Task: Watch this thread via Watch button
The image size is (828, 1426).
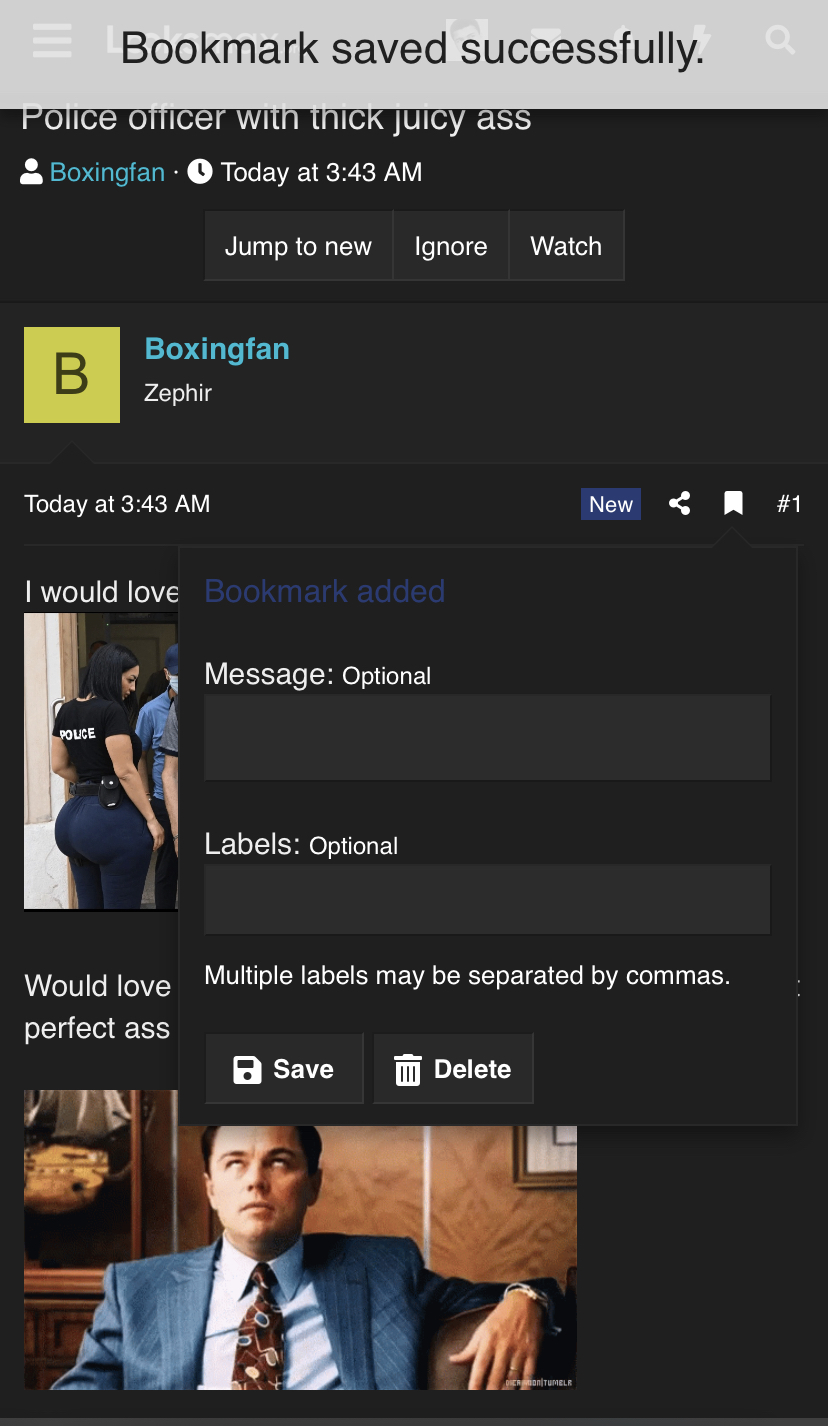Action: (x=566, y=246)
